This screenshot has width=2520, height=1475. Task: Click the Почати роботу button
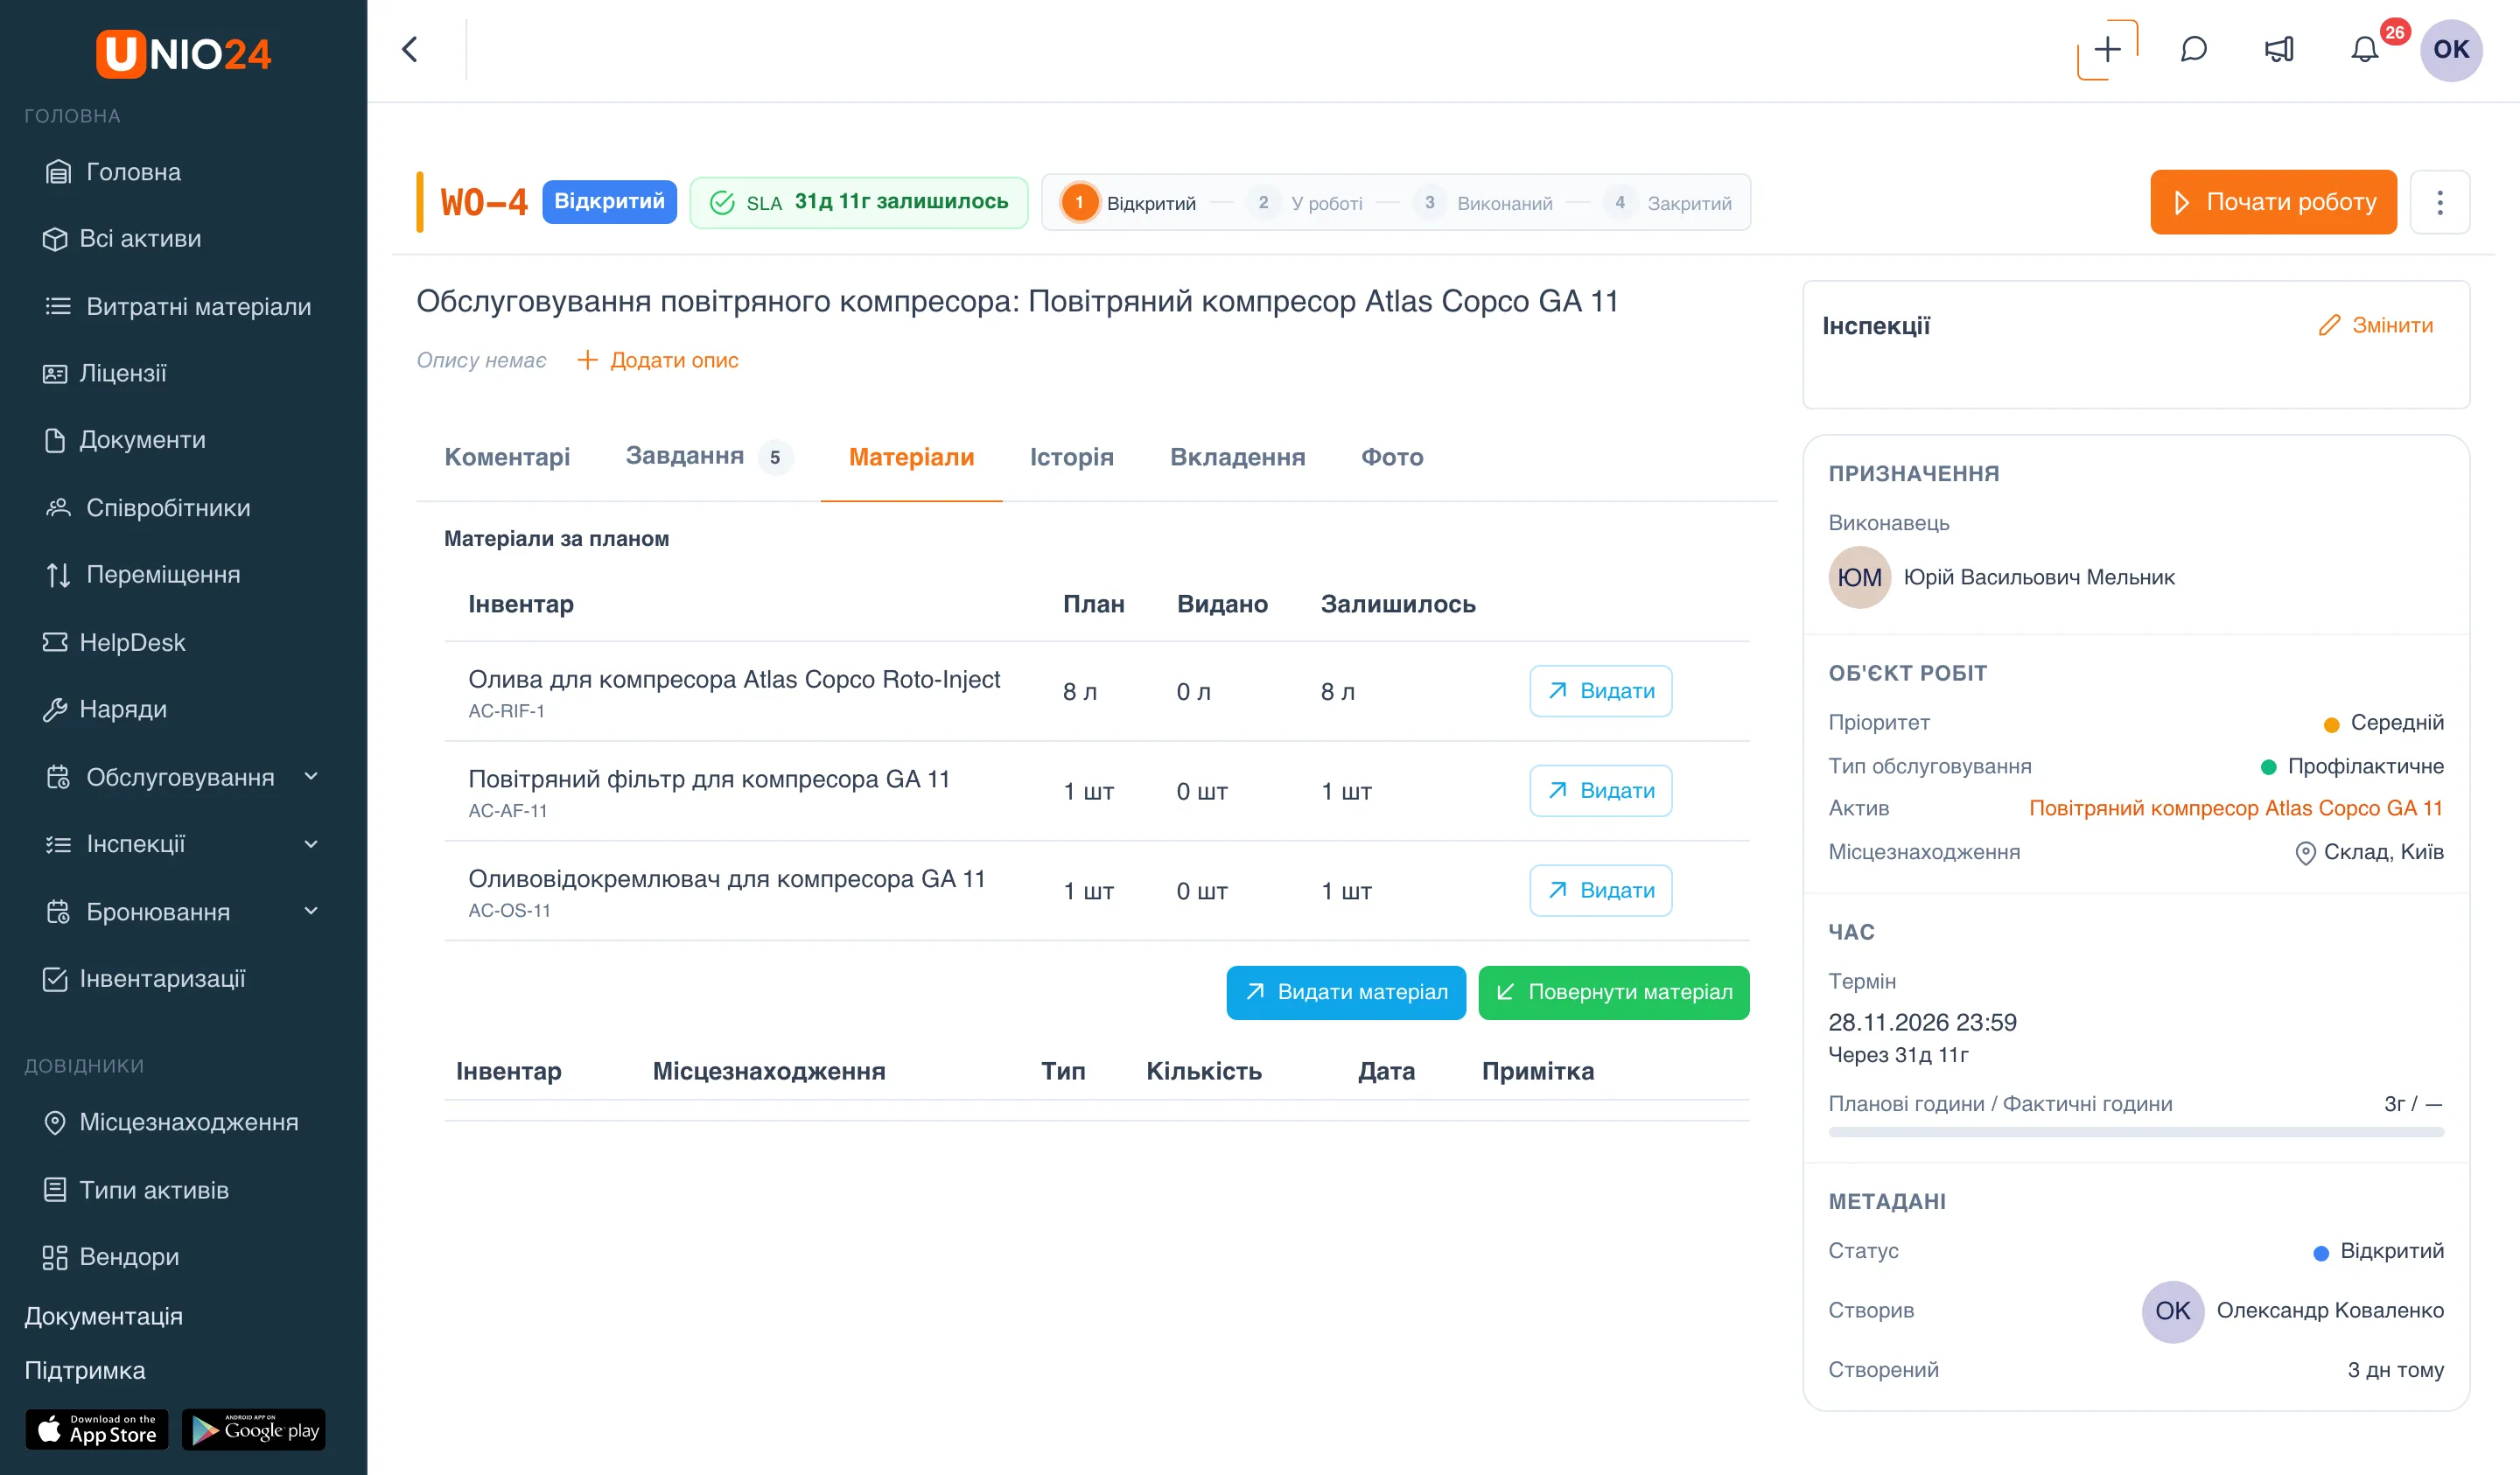(x=2273, y=202)
